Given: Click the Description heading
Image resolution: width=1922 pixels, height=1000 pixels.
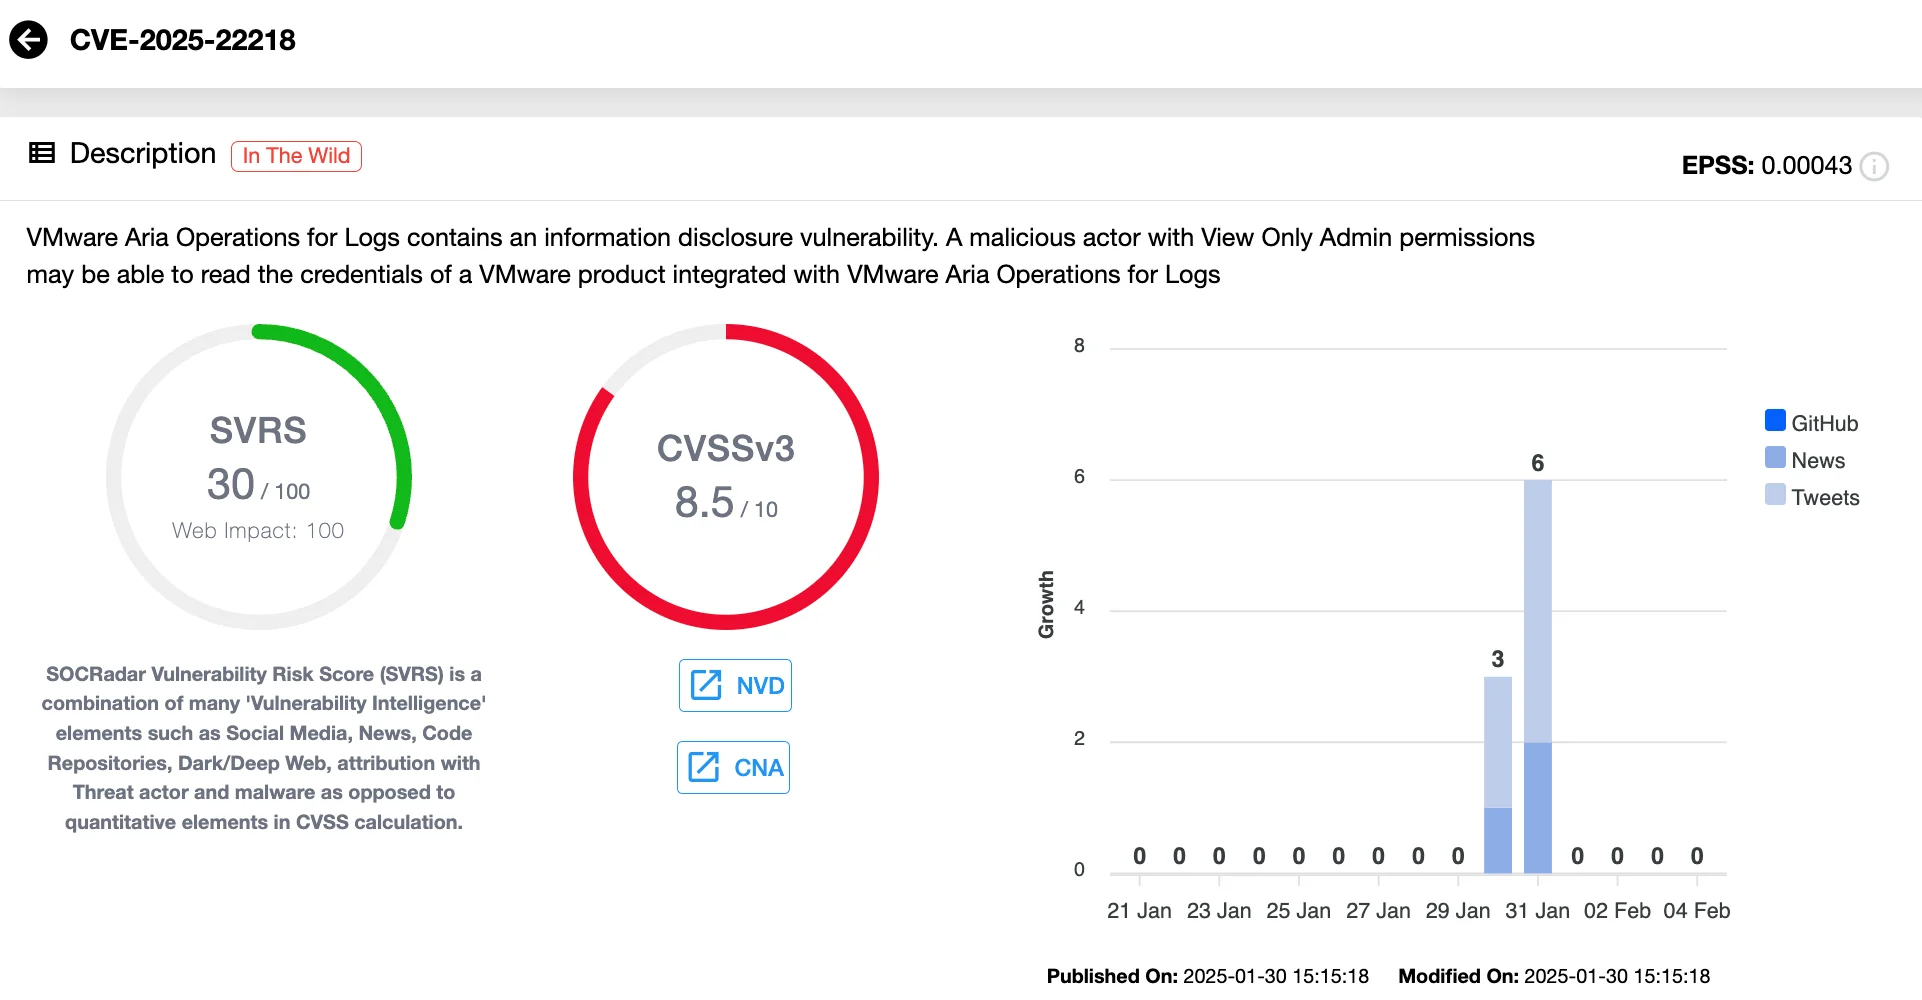Looking at the screenshot, I should (143, 153).
